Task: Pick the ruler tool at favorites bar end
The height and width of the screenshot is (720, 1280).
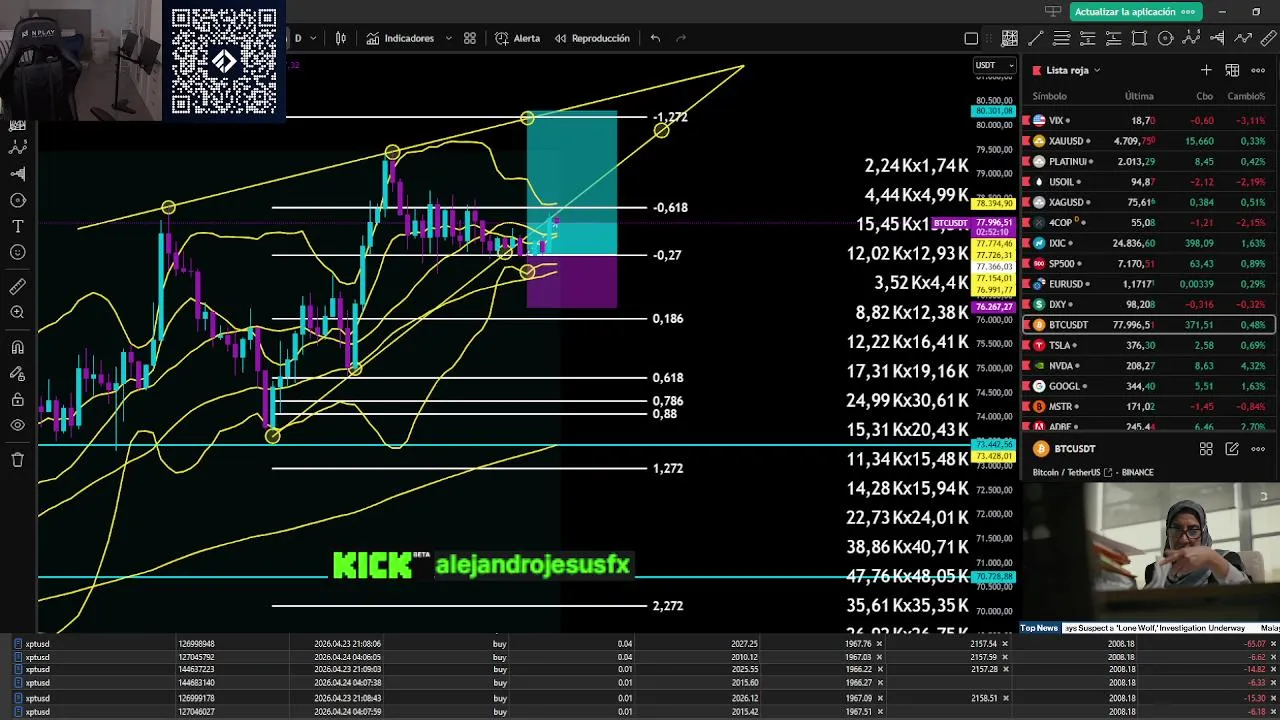Action: click(1269, 39)
